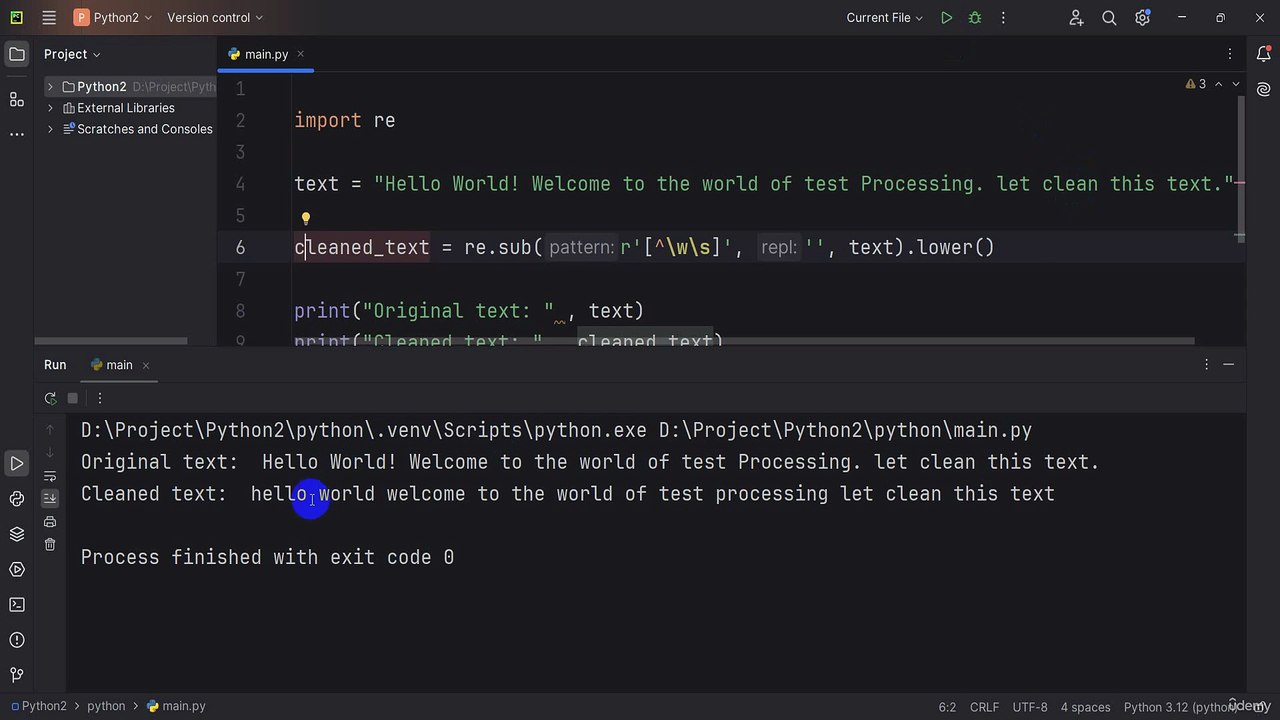Open the Terminal tool window
This screenshot has height=720, width=1280.
[17, 604]
